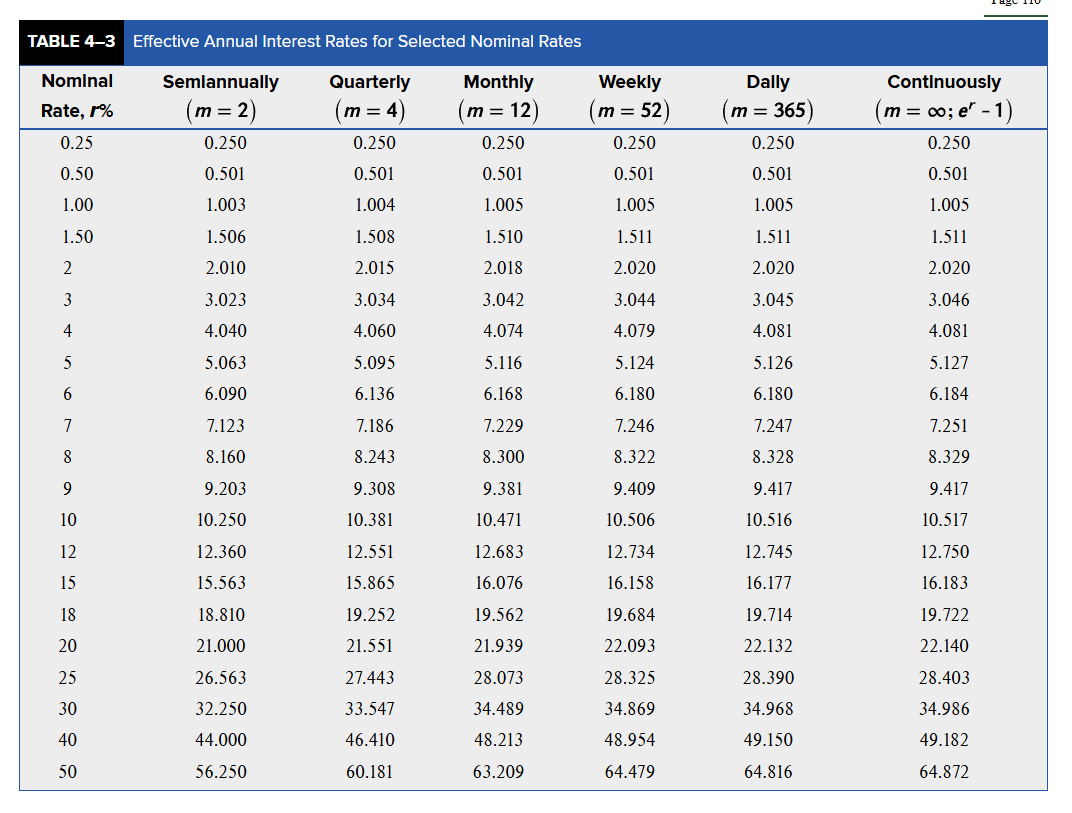Screen dimensions: 1072x813
Task: Click the TABLE 4–3 label in the header
Action: [73, 42]
